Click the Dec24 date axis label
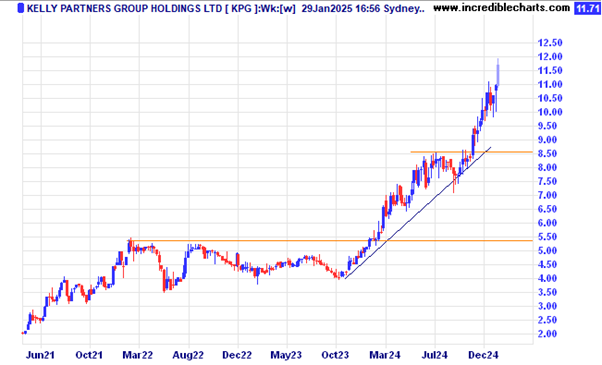602x365 pixels. tap(483, 355)
